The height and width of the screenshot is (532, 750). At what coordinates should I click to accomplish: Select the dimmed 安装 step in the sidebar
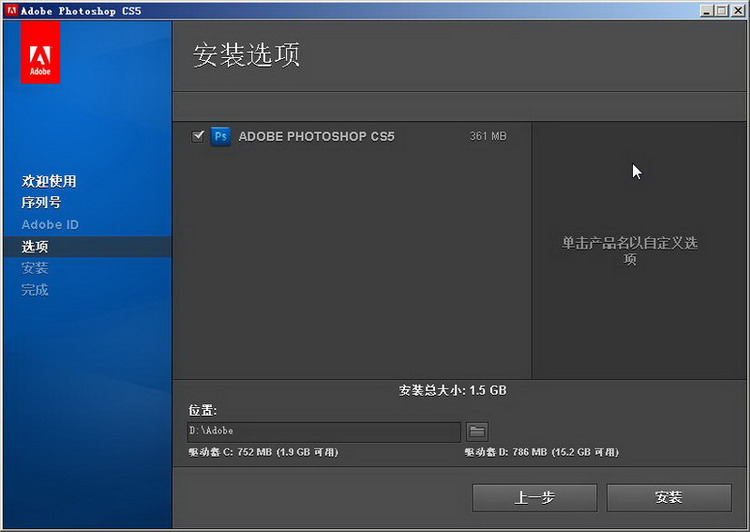point(35,268)
